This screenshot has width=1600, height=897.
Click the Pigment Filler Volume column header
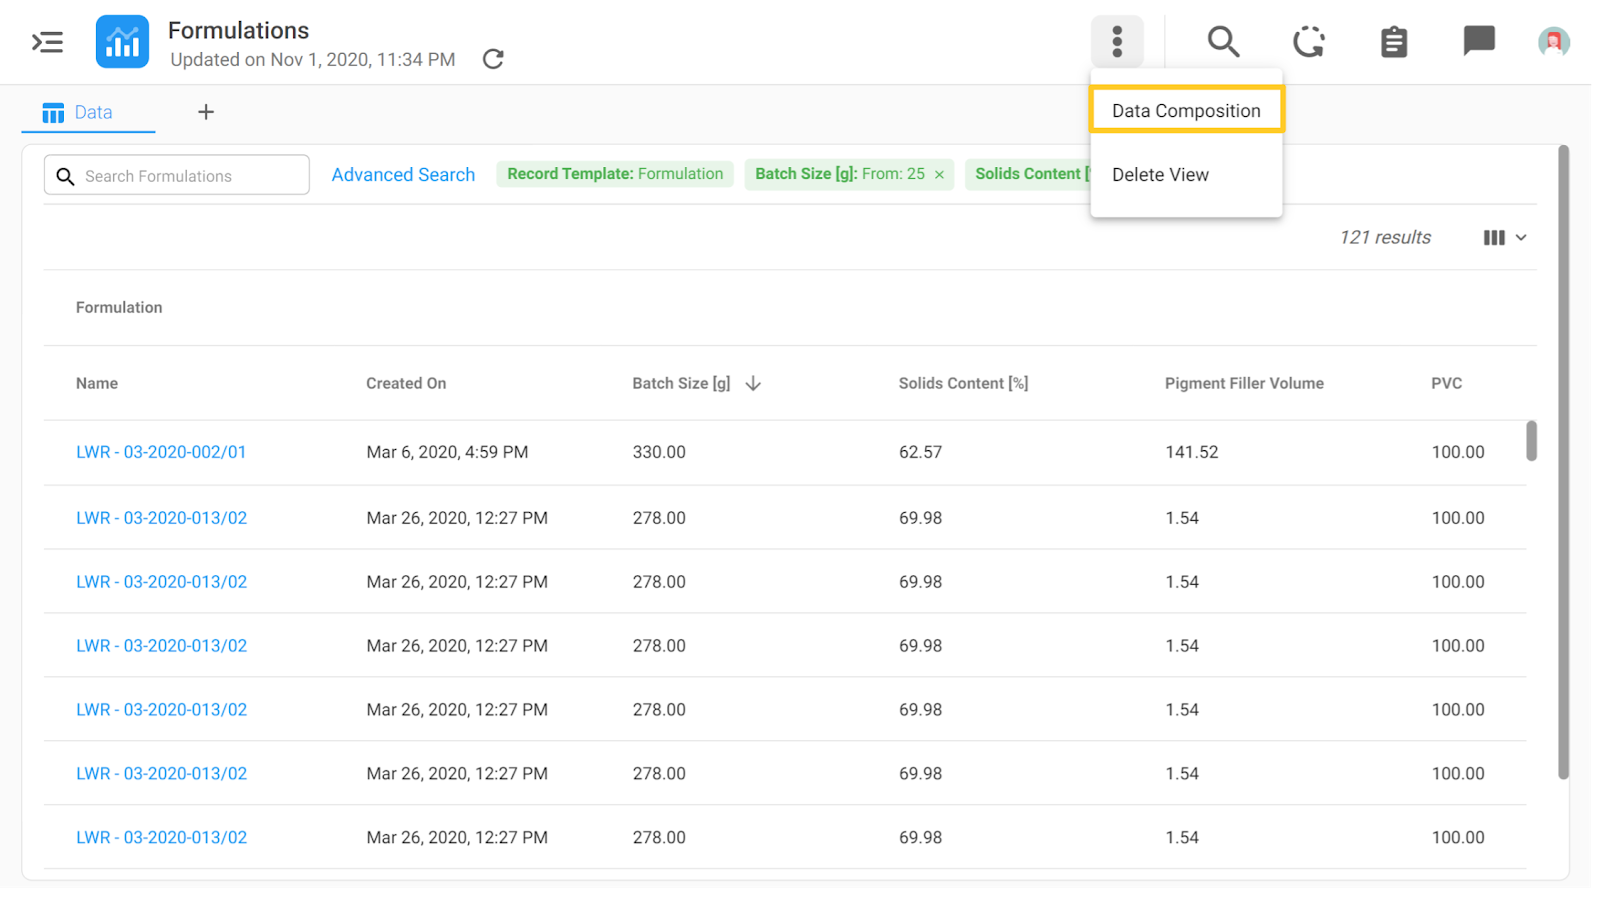[x=1244, y=383]
